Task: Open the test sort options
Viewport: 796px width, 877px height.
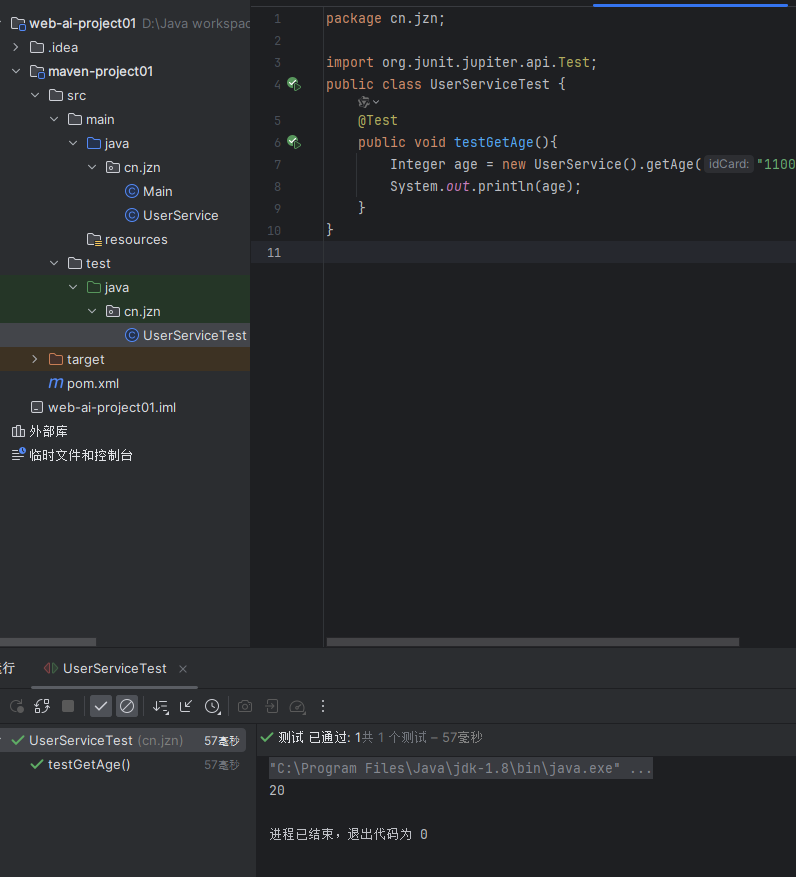Action: pos(161,707)
